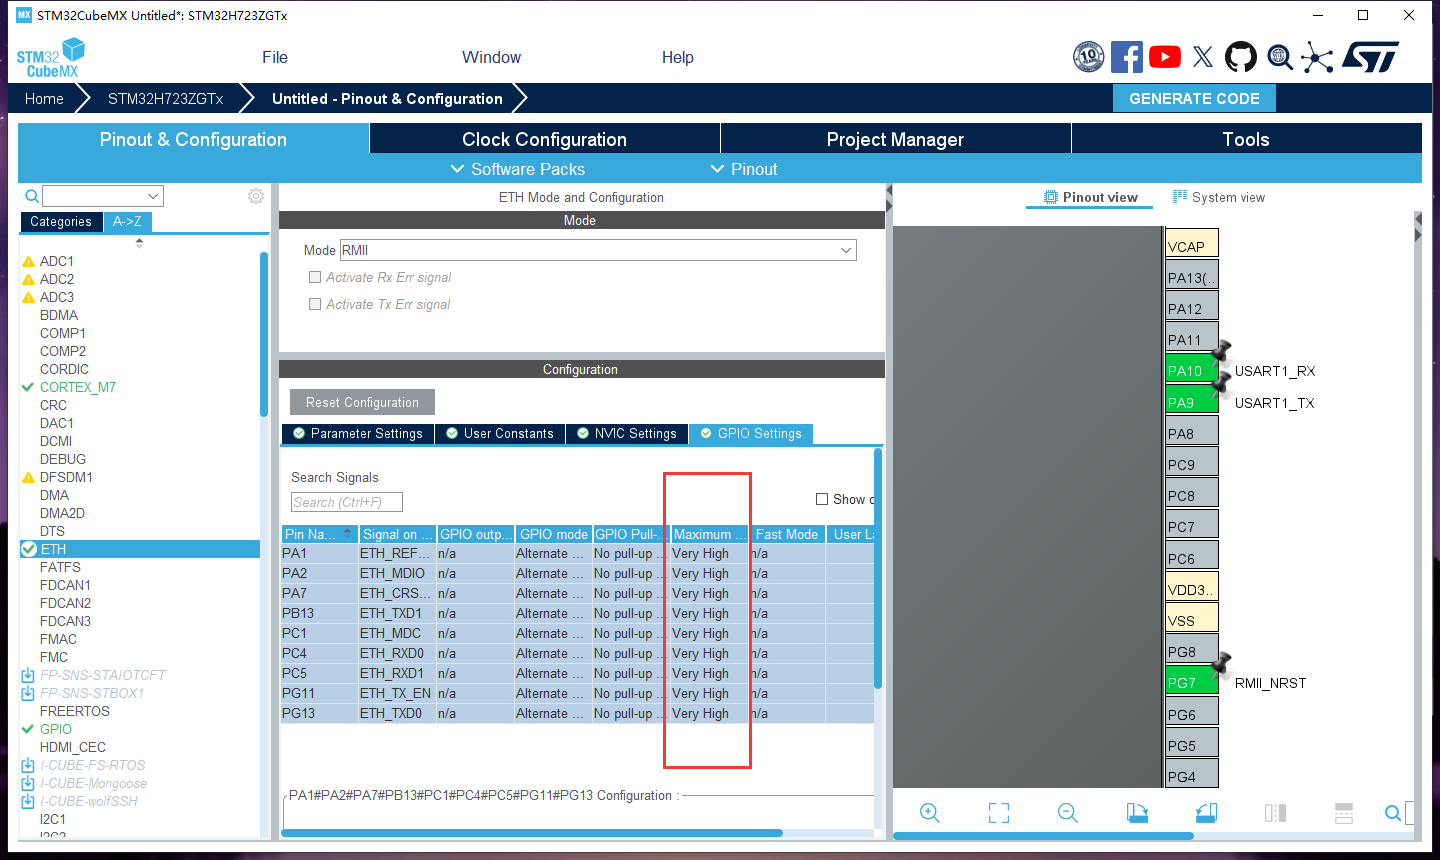
Task: Toggle the Show checkbox in GPIO settings
Action: [822, 499]
